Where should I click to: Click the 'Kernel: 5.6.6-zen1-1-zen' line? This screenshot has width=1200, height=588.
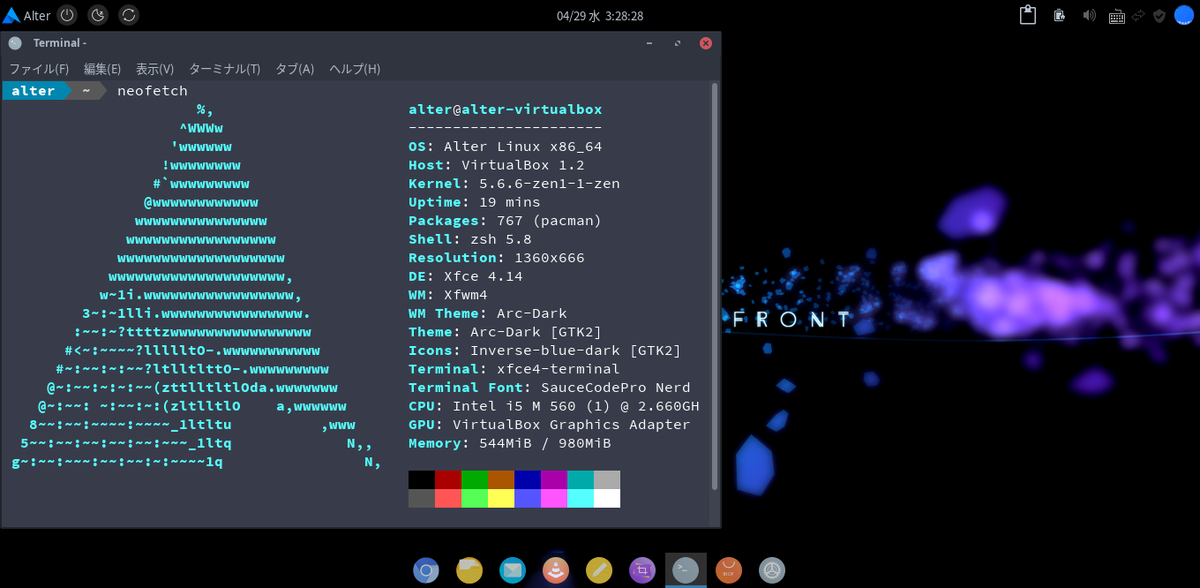point(514,184)
